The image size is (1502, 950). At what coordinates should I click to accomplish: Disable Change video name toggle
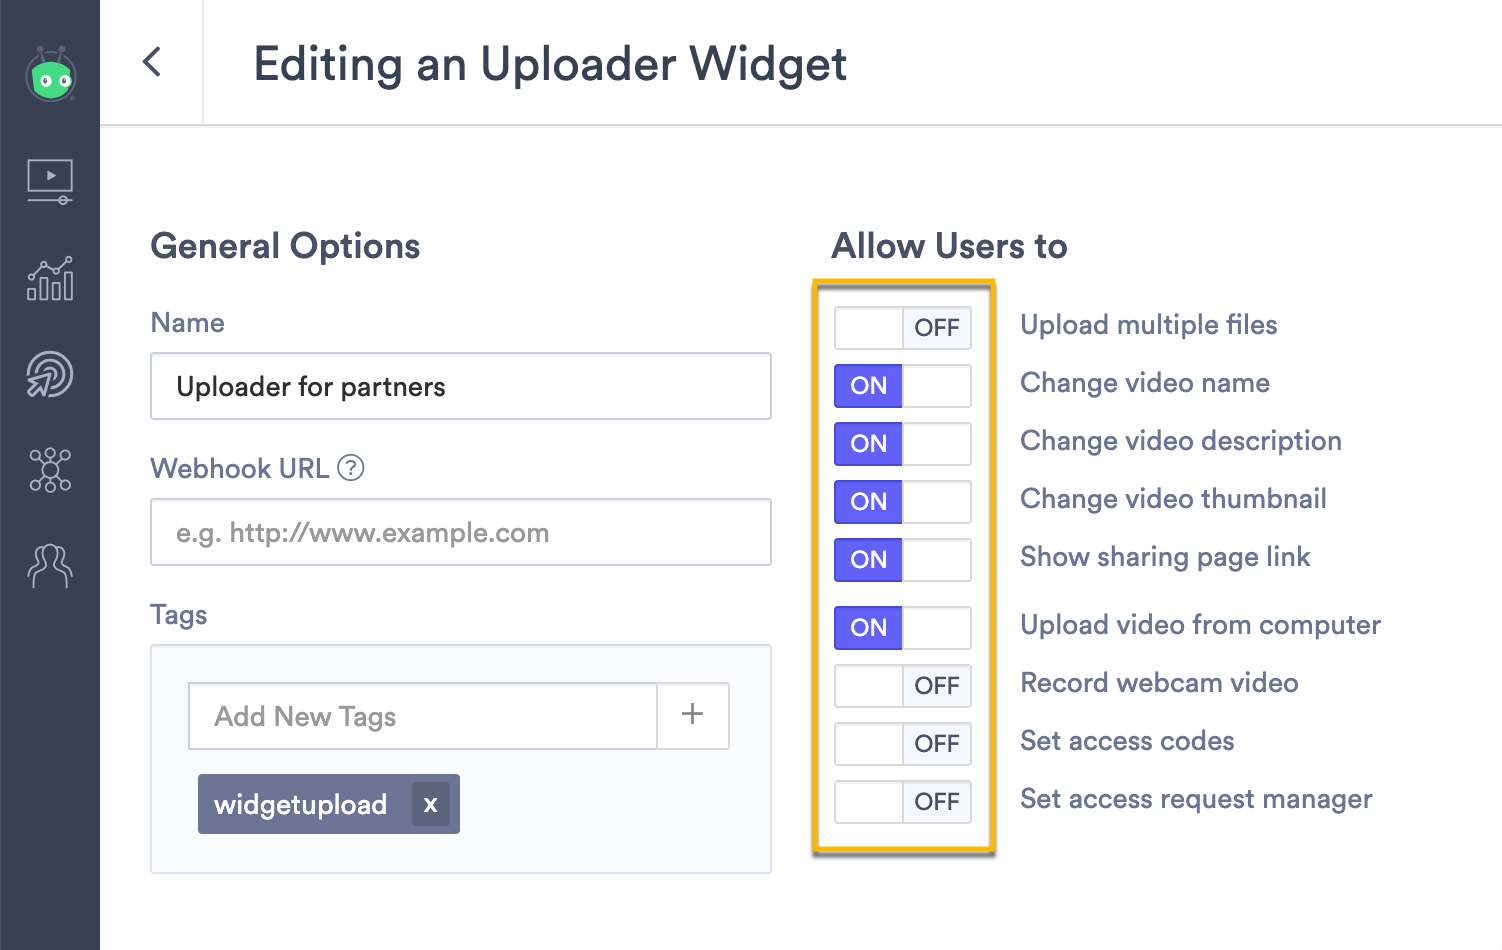click(x=903, y=386)
